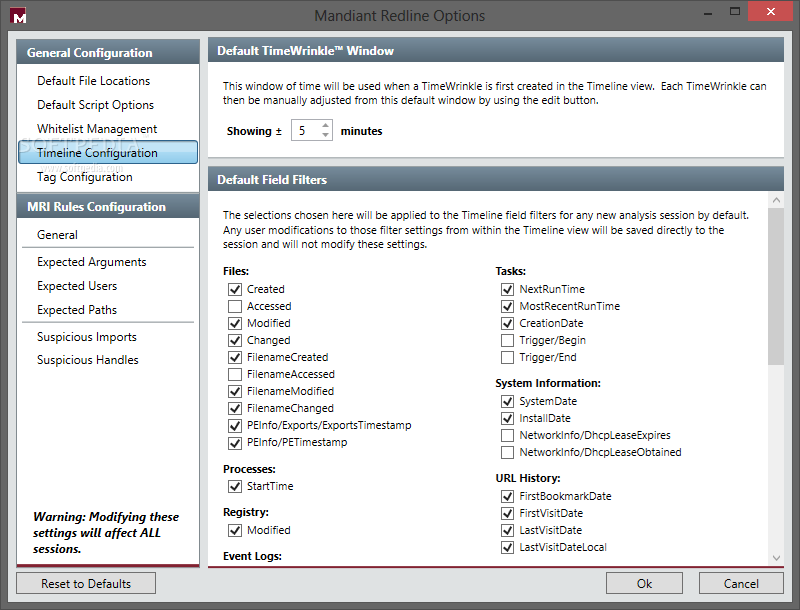This screenshot has width=800, height=610.
Task: Toggle LastVisitDate checkbox
Action: (507, 530)
